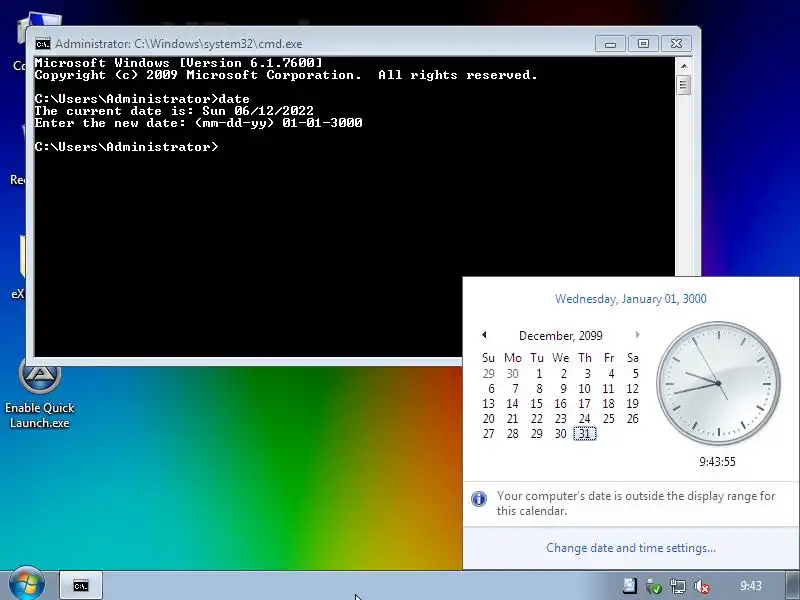Select December 10 in the calendar
This screenshot has height=600, width=800.
tap(585, 389)
